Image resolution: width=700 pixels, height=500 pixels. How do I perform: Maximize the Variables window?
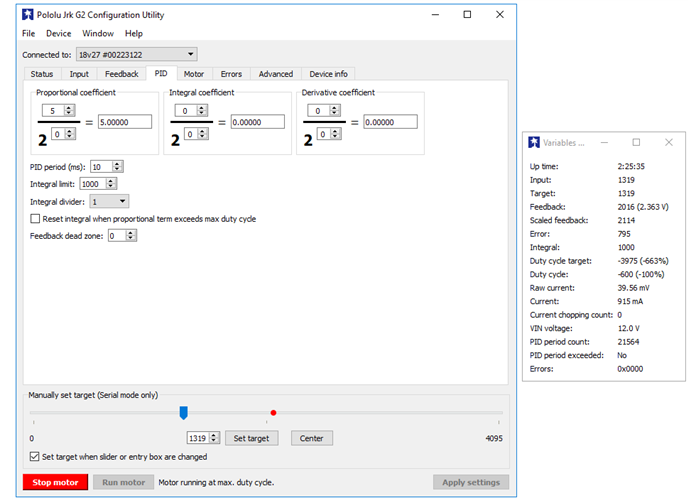(636, 142)
